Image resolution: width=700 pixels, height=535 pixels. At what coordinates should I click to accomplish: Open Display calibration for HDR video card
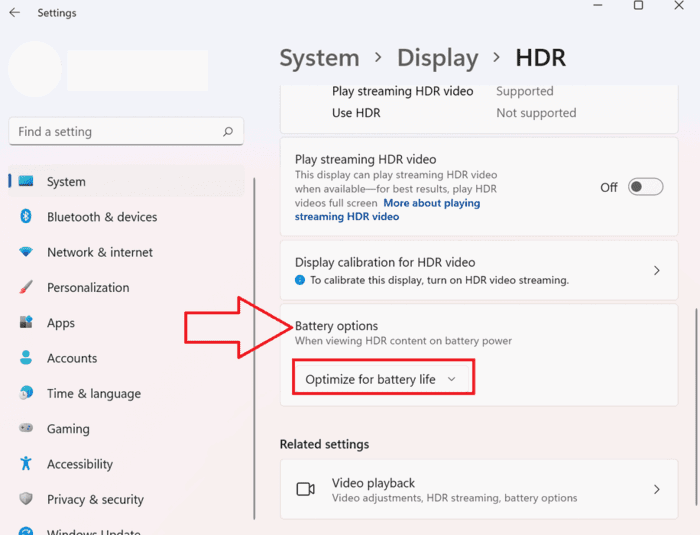479,270
